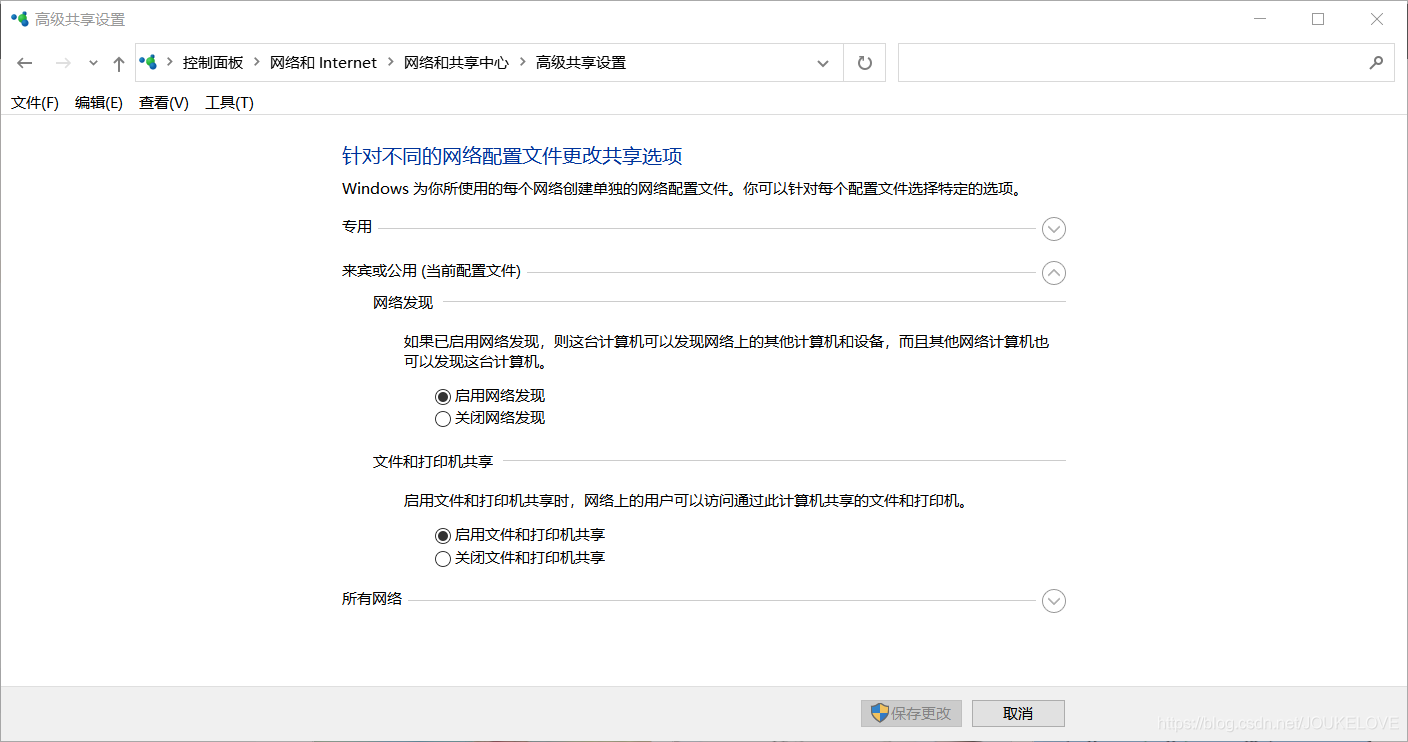Open the address bar history dropdown
The width and height of the screenshot is (1408, 742).
823,63
